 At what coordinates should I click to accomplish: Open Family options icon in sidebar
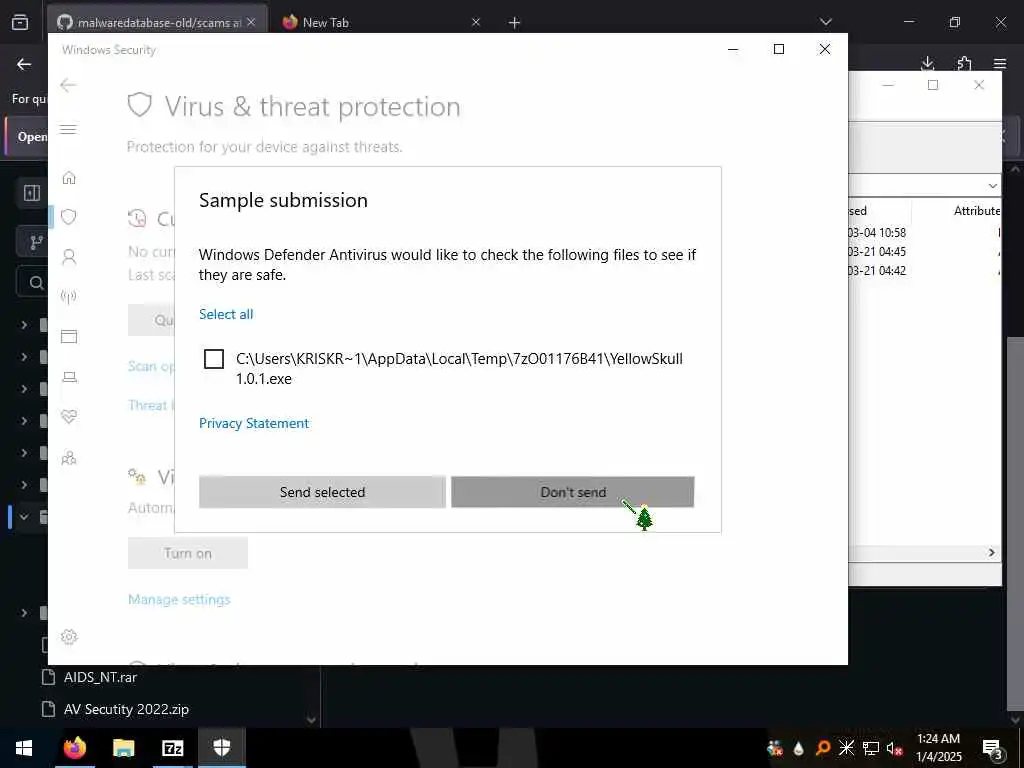coord(69,458)
